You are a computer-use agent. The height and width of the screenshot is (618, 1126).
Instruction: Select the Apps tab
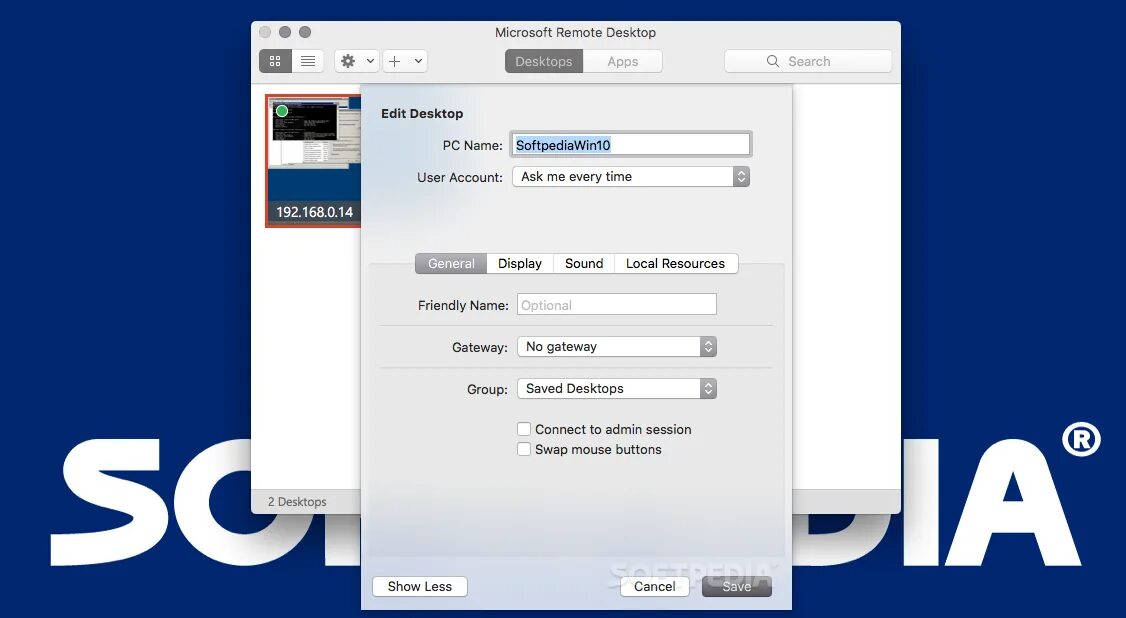point(623,61)
